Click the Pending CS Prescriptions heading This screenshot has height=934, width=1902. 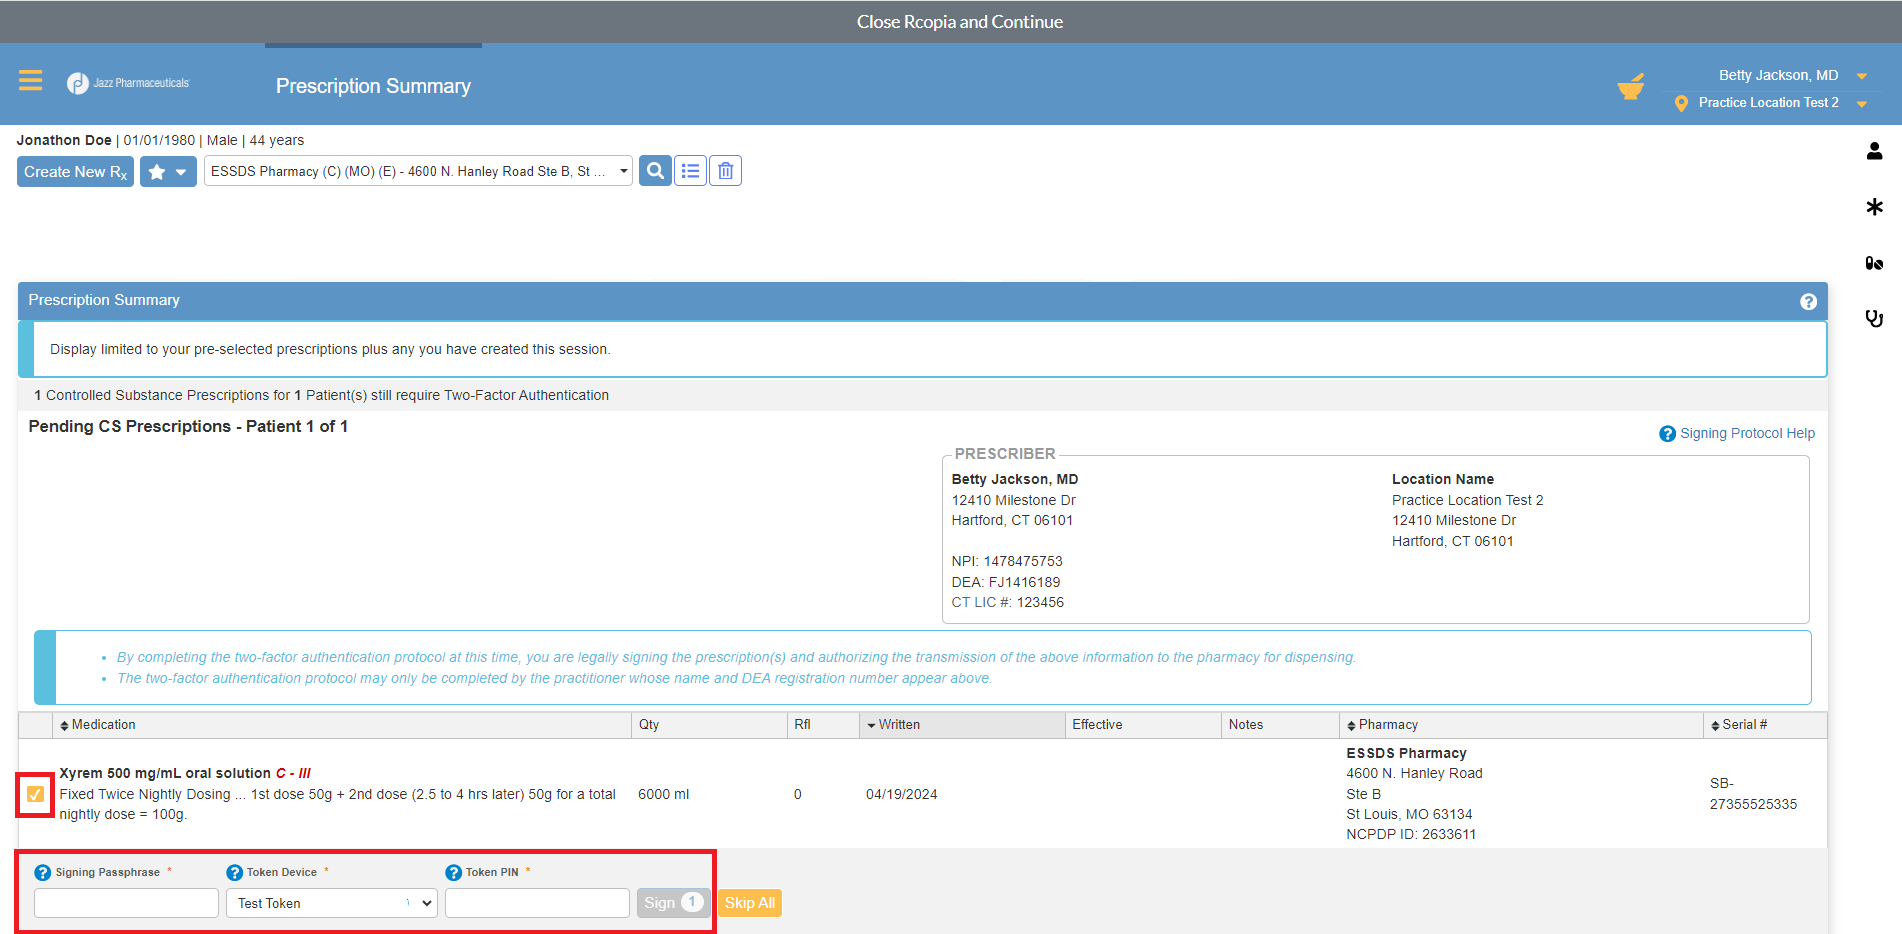click(188, 426)
